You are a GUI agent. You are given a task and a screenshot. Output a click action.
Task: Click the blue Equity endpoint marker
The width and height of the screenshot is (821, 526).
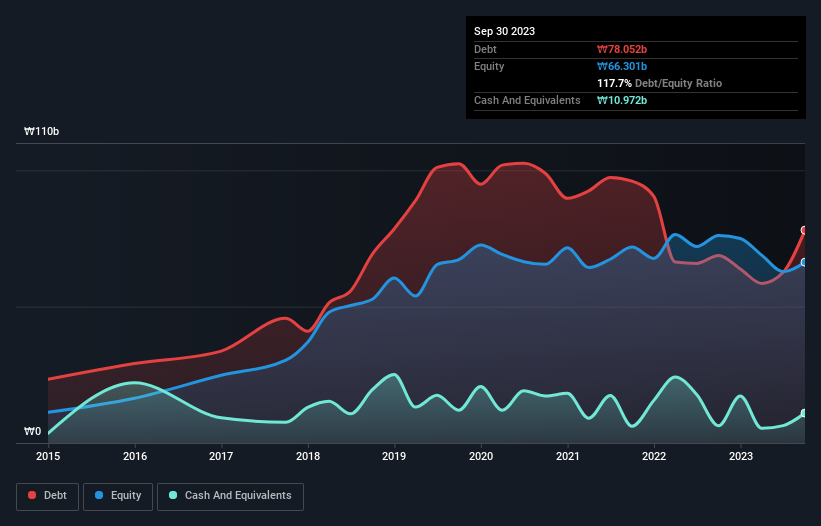[x=805, y=262]
